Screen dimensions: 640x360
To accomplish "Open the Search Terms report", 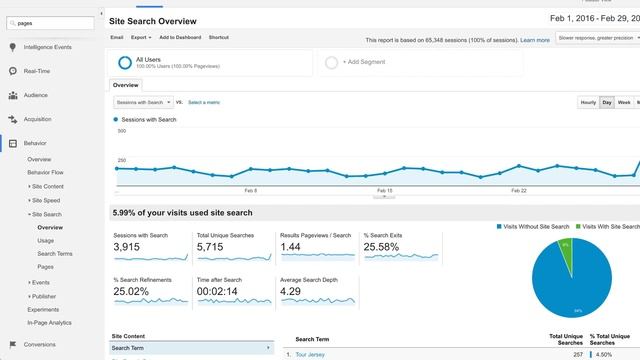I will [55, 253].
